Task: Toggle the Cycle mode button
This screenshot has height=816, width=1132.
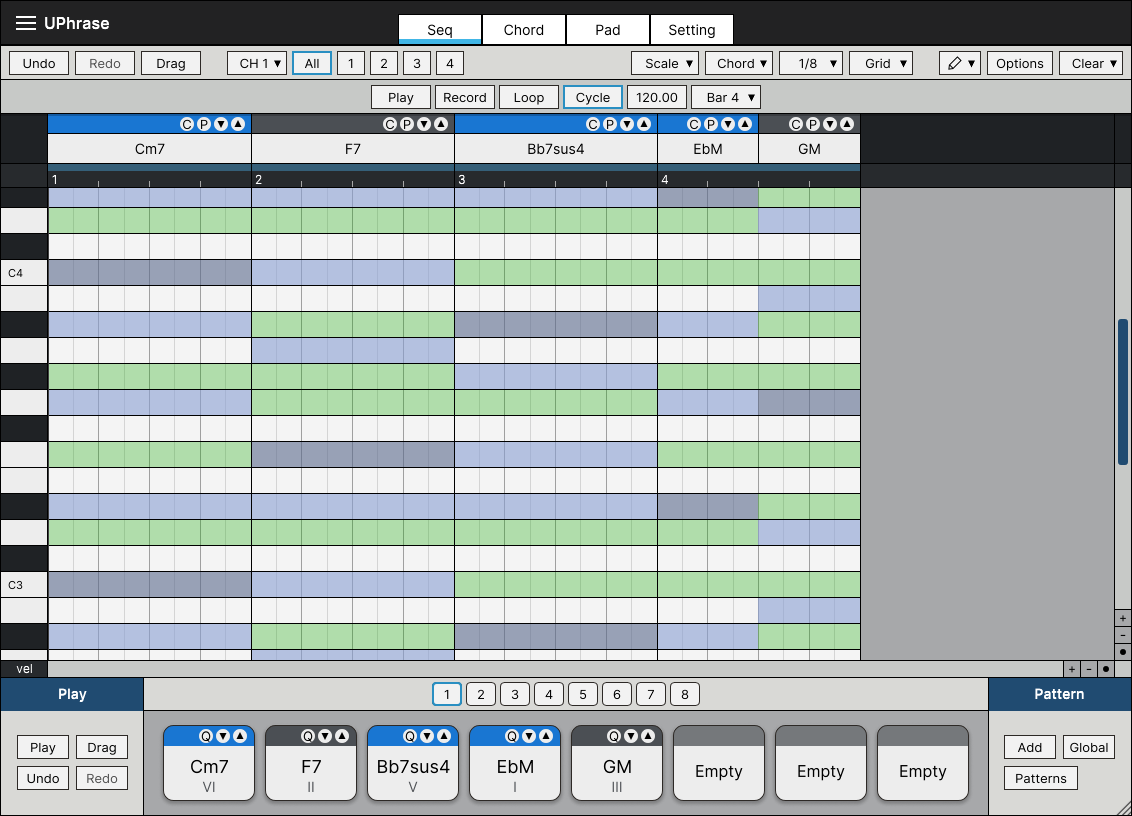Action: pyautogui.click(x=593, y=97)
